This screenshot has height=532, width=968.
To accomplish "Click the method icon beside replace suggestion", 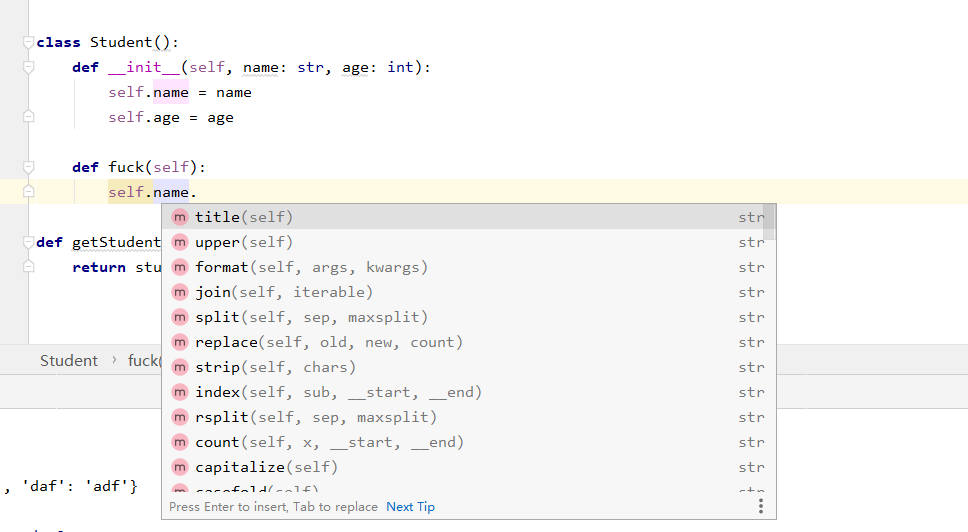I will coord(180,342).
